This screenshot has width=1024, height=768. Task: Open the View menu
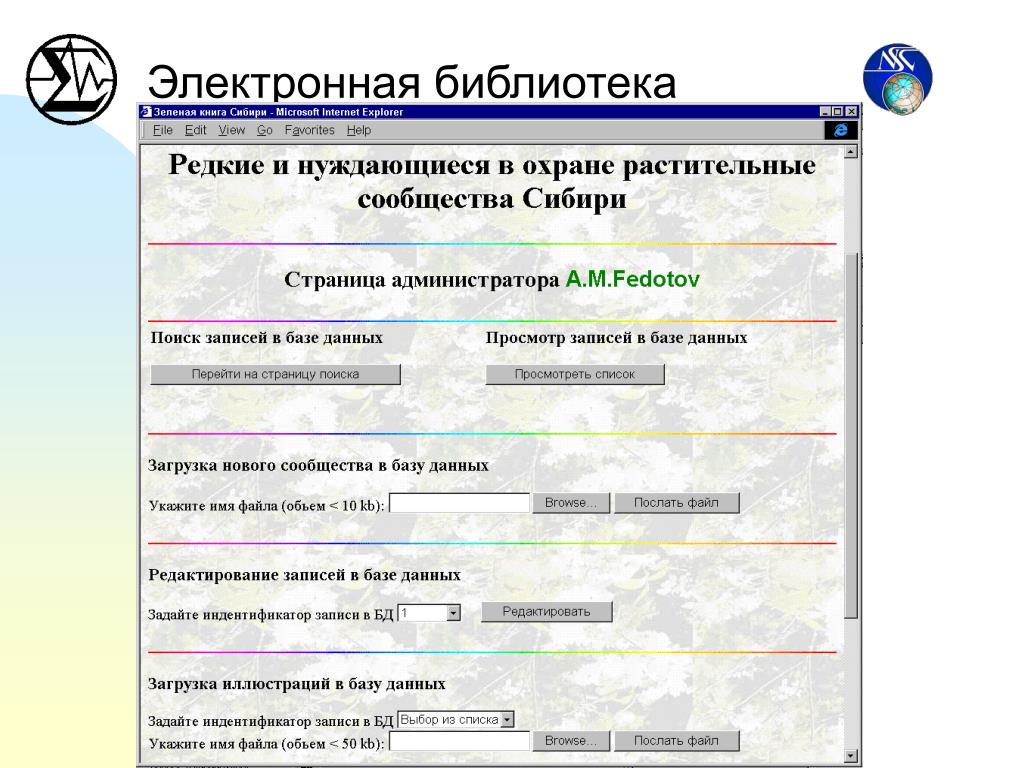click(x=231, y=130)
